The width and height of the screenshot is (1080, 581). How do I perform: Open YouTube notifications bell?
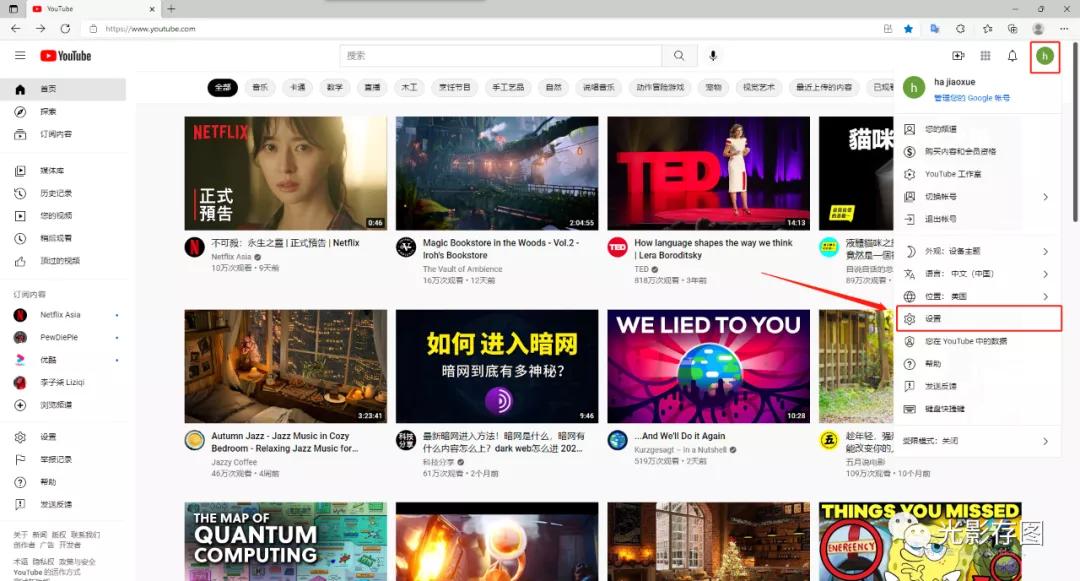click(x=1012, y=56)
